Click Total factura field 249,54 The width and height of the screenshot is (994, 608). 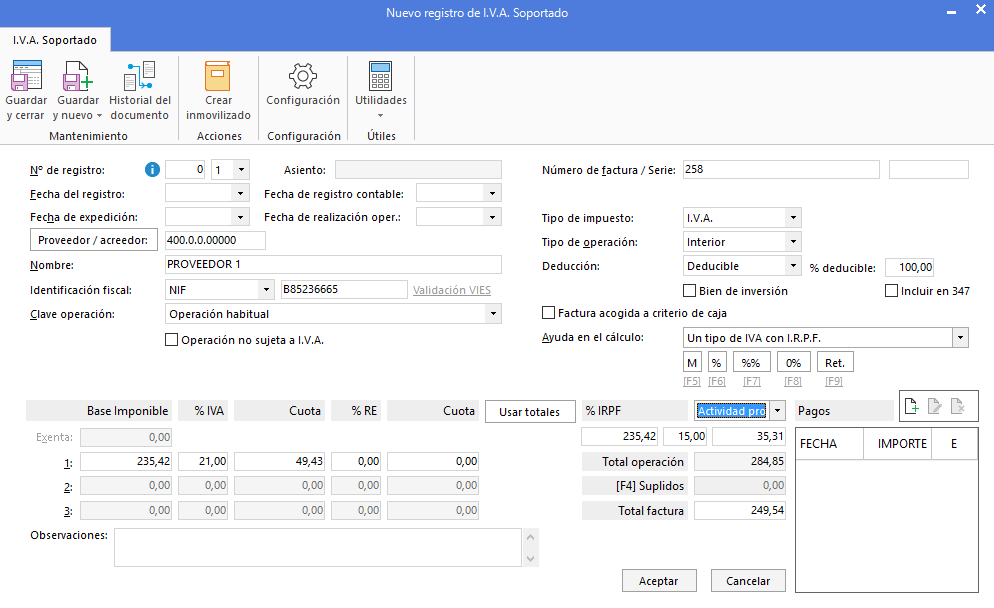click(740, 510)
